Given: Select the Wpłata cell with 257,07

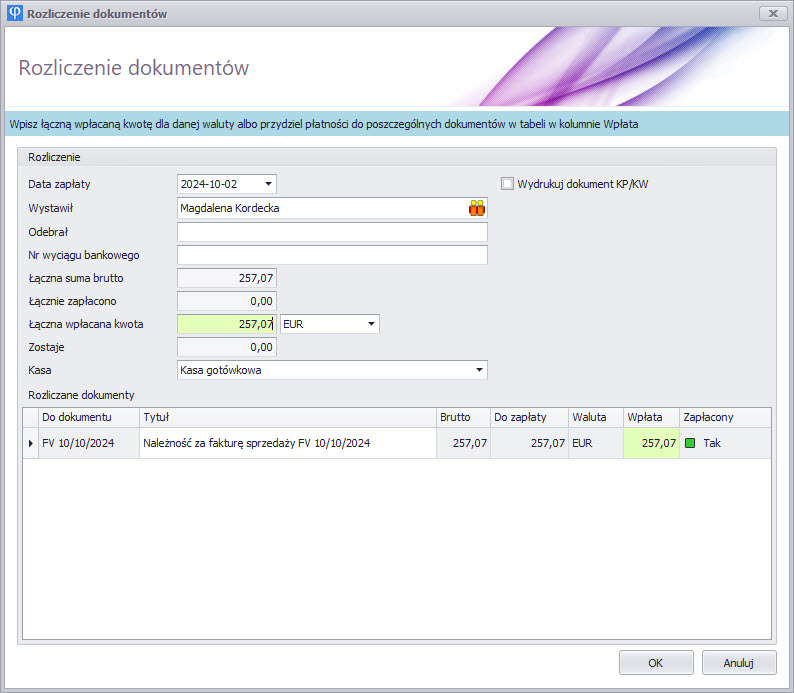Looking at the screenshot, I should point(650,443).
